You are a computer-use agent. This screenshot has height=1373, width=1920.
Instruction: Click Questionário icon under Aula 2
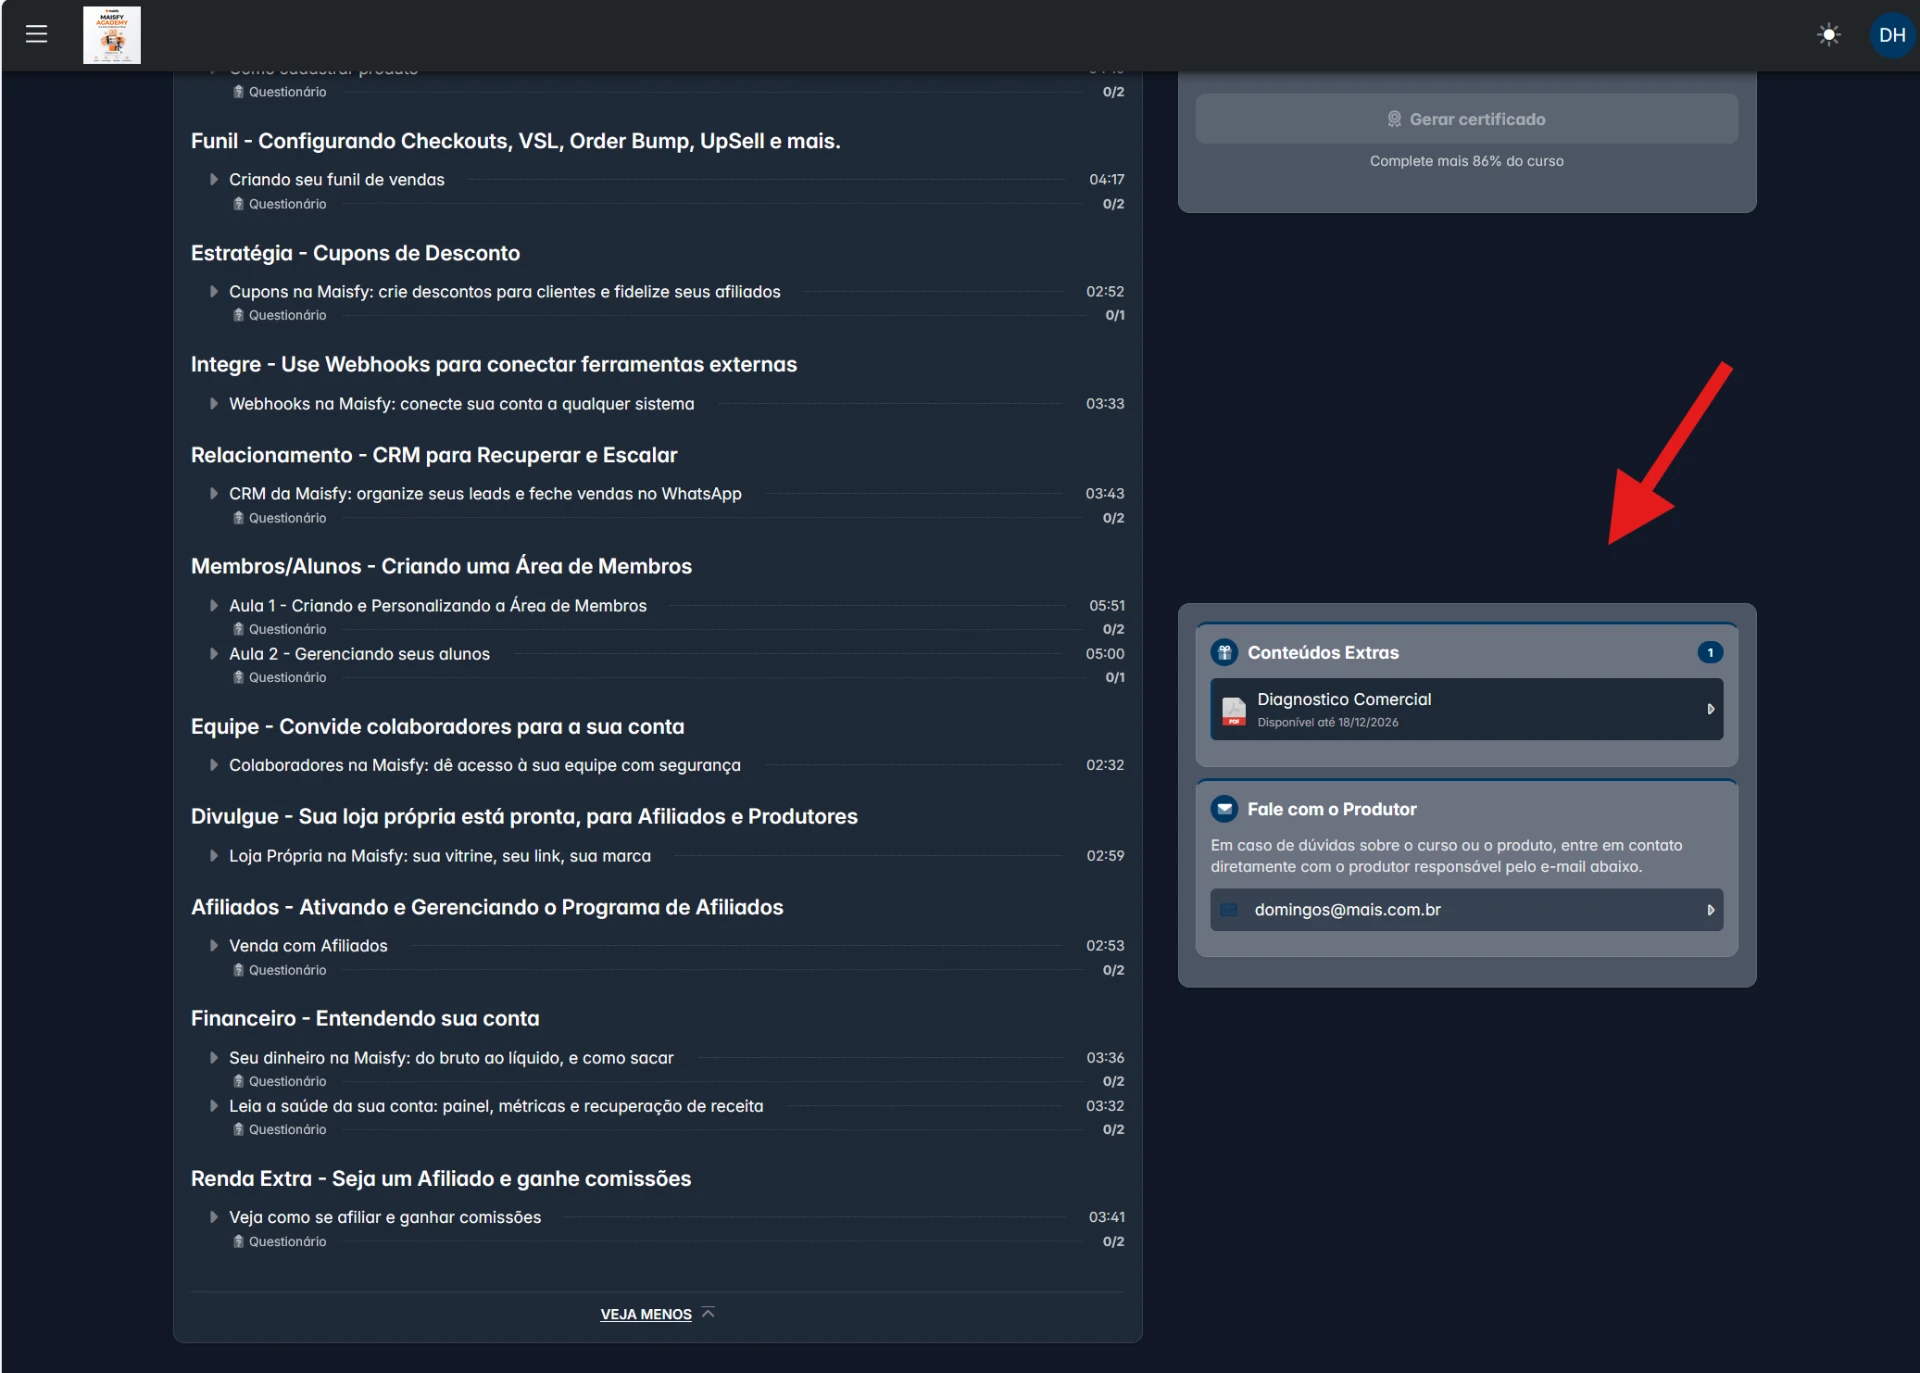[x=238, y=677]
